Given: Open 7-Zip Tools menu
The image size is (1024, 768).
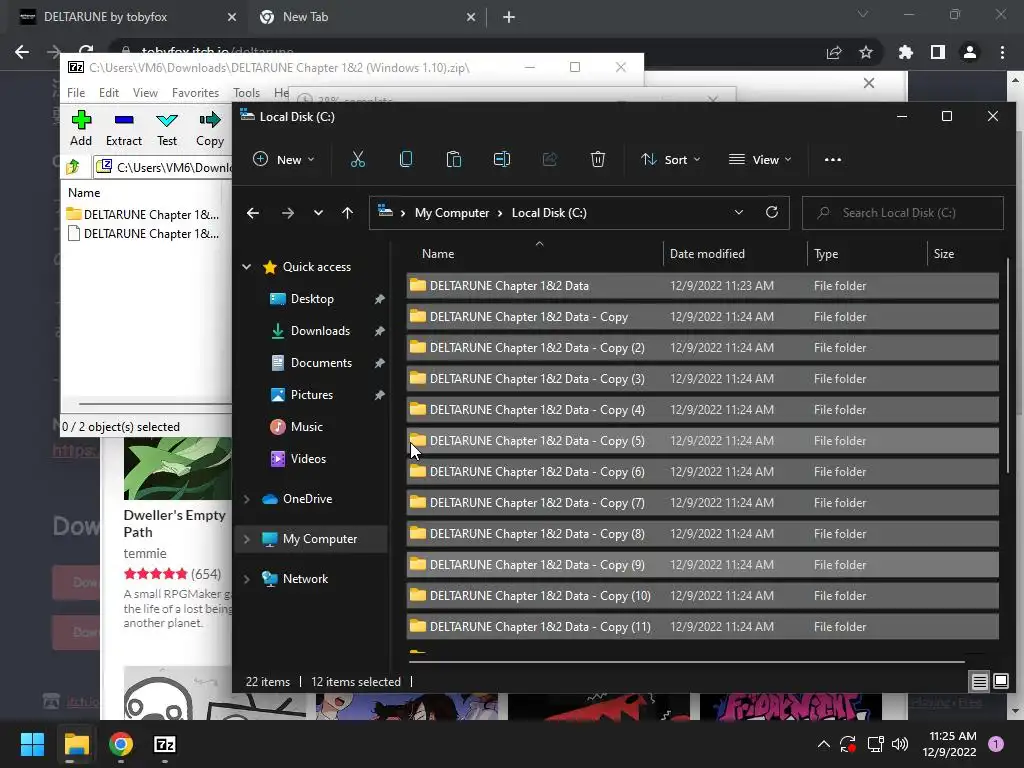Looking at the screenshot, I should pos(246,93).
